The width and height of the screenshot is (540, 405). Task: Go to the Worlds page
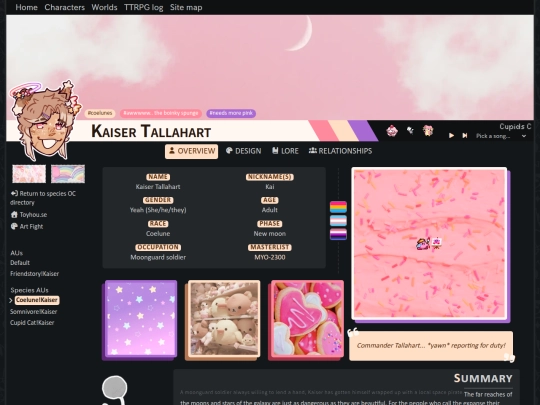(104, 7)
